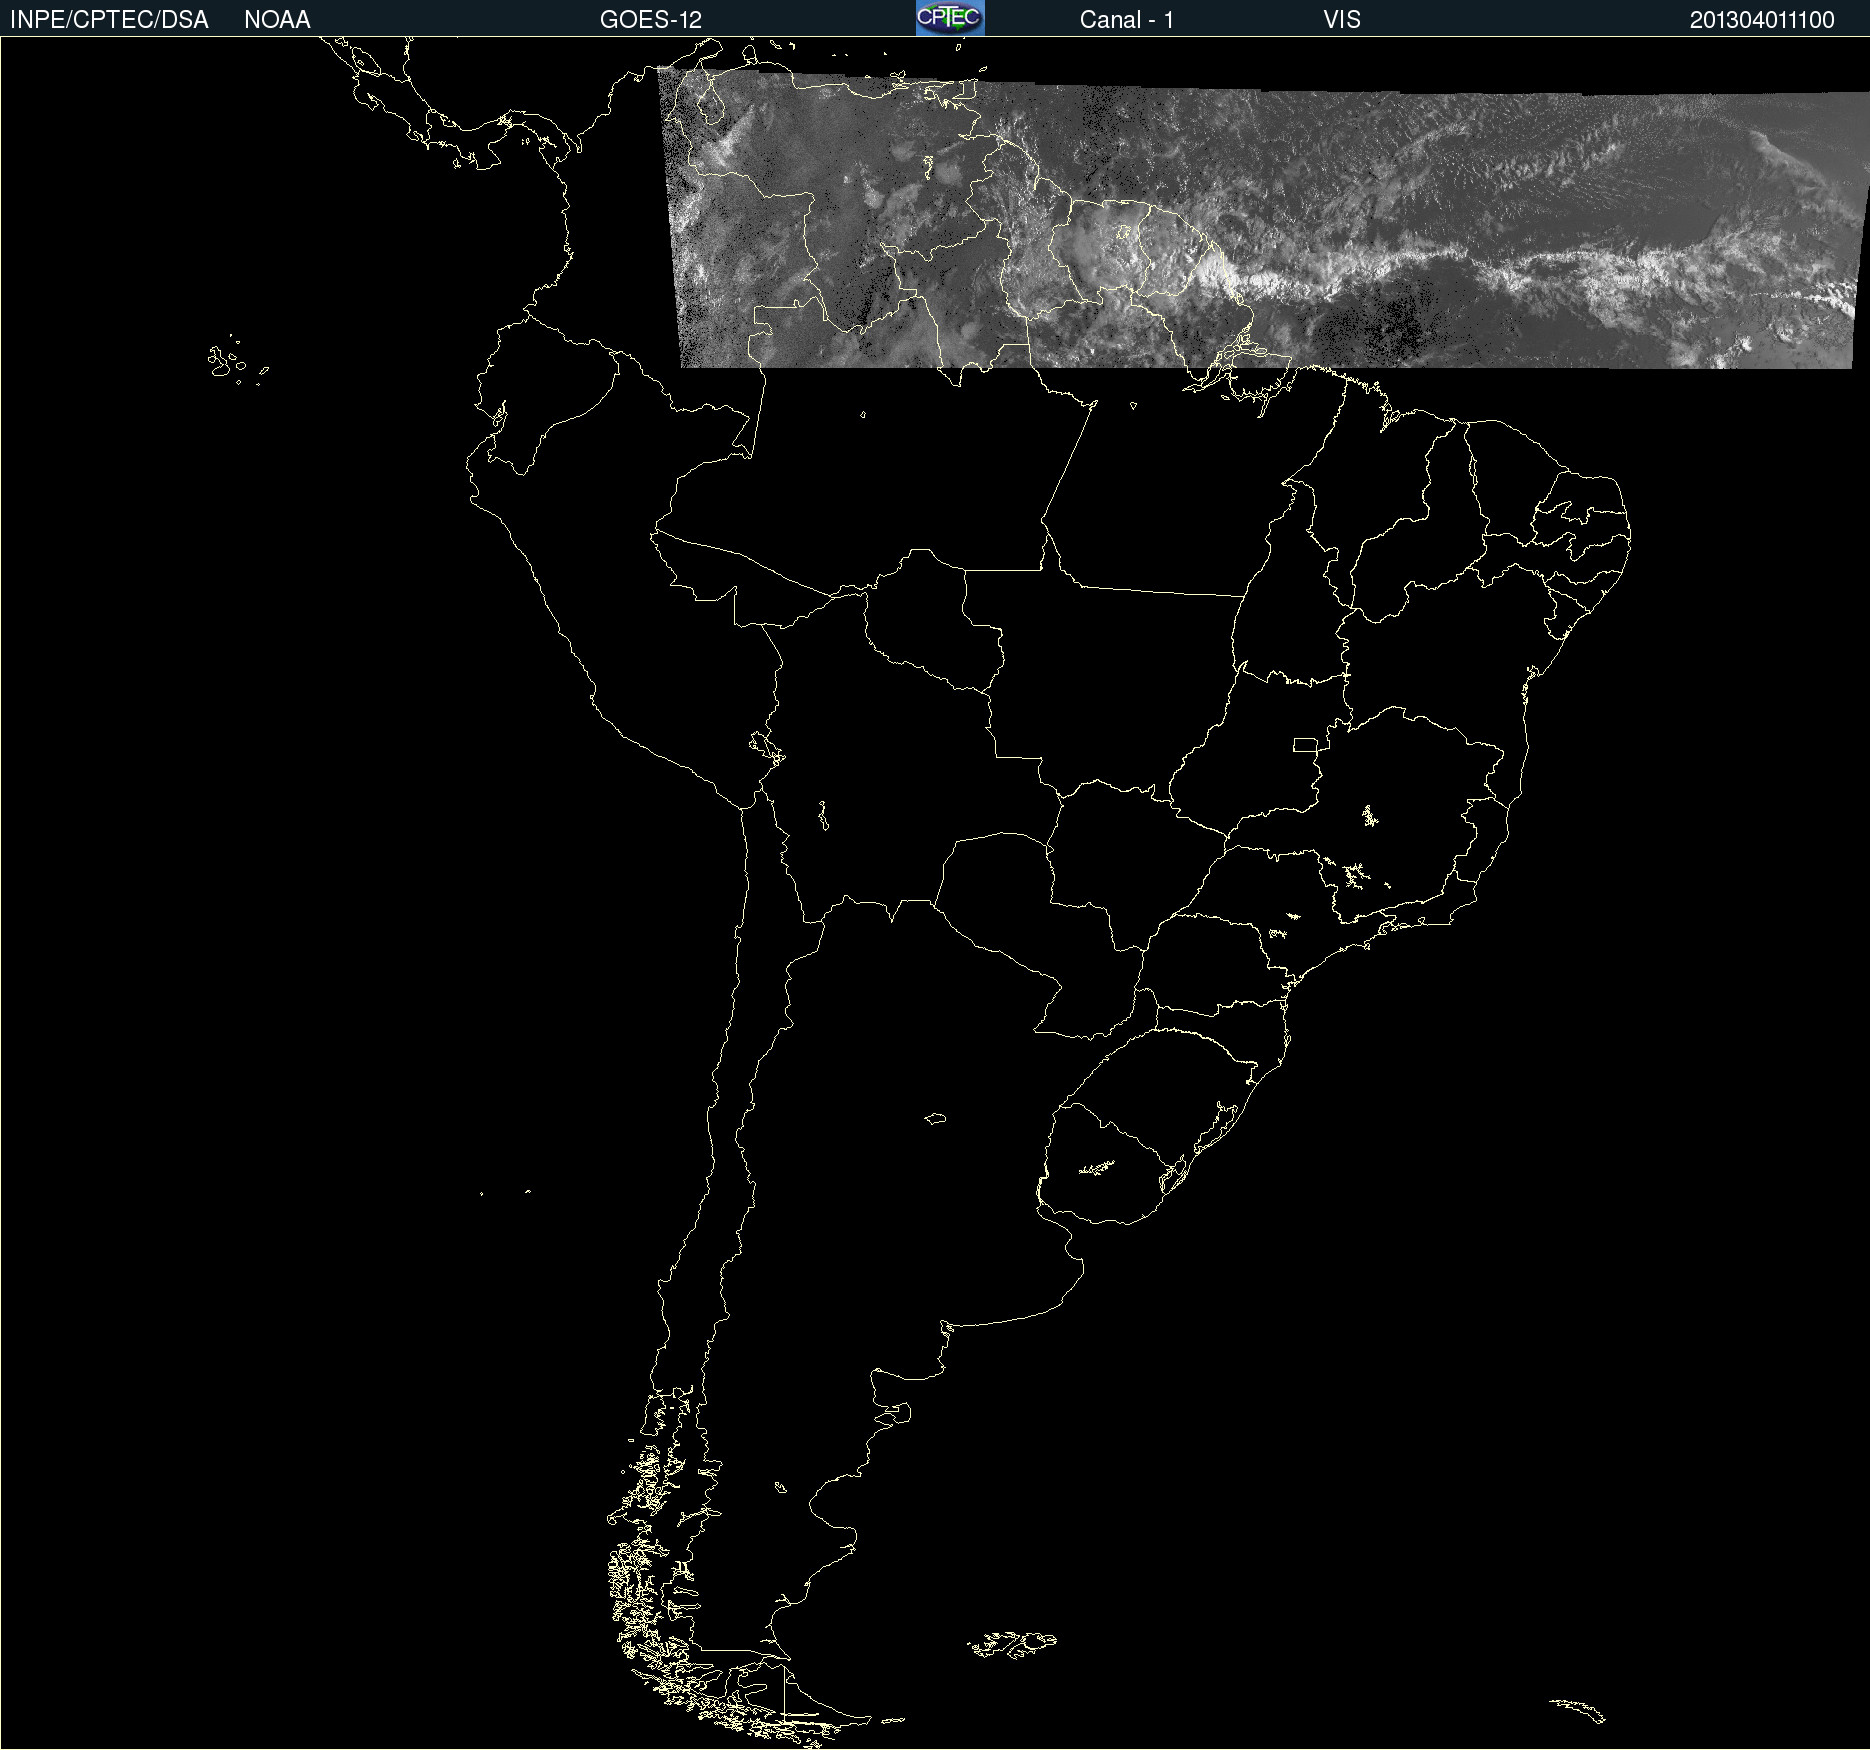Click the INPE/CPTEC/DSA header text

coord(109,20)
